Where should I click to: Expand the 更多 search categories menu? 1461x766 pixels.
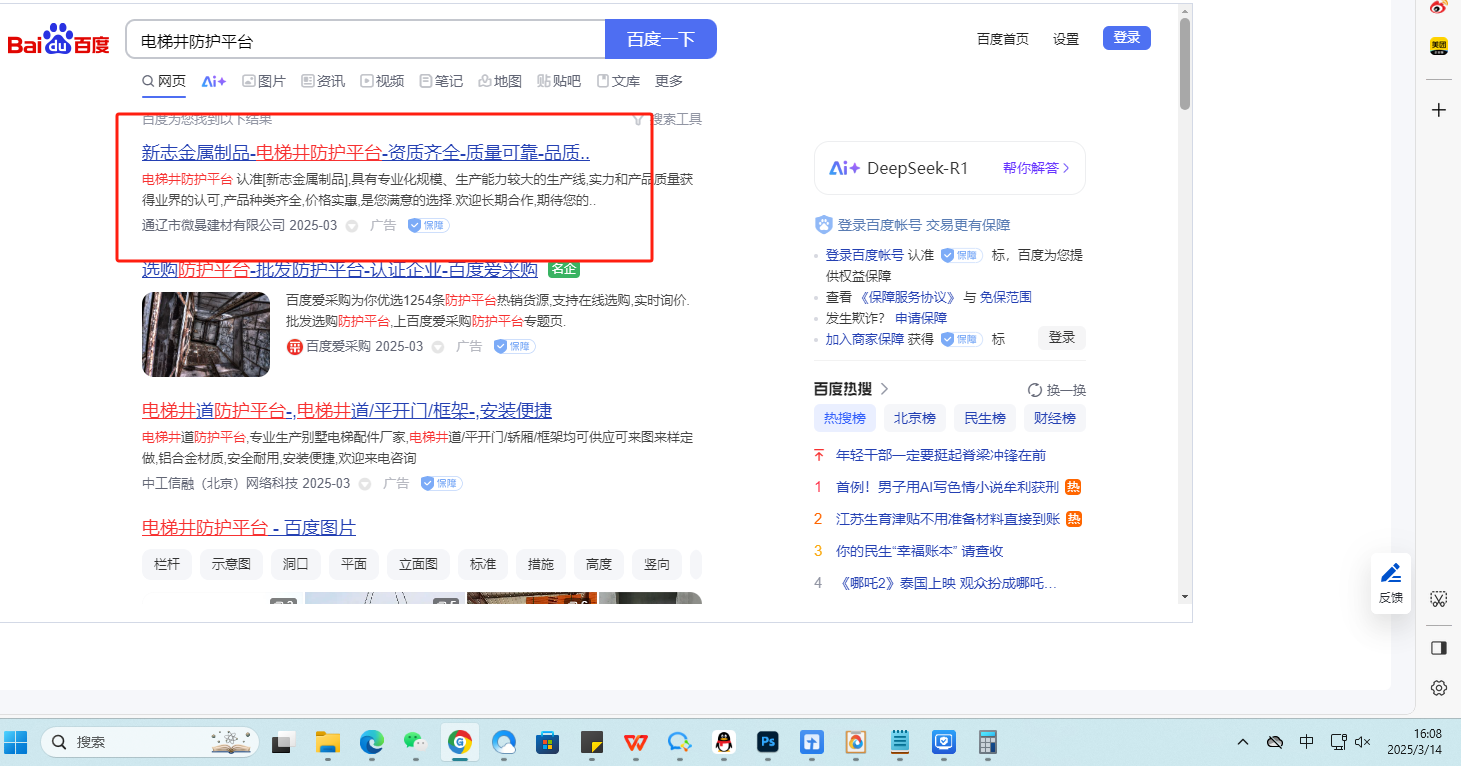coord(669,81)
